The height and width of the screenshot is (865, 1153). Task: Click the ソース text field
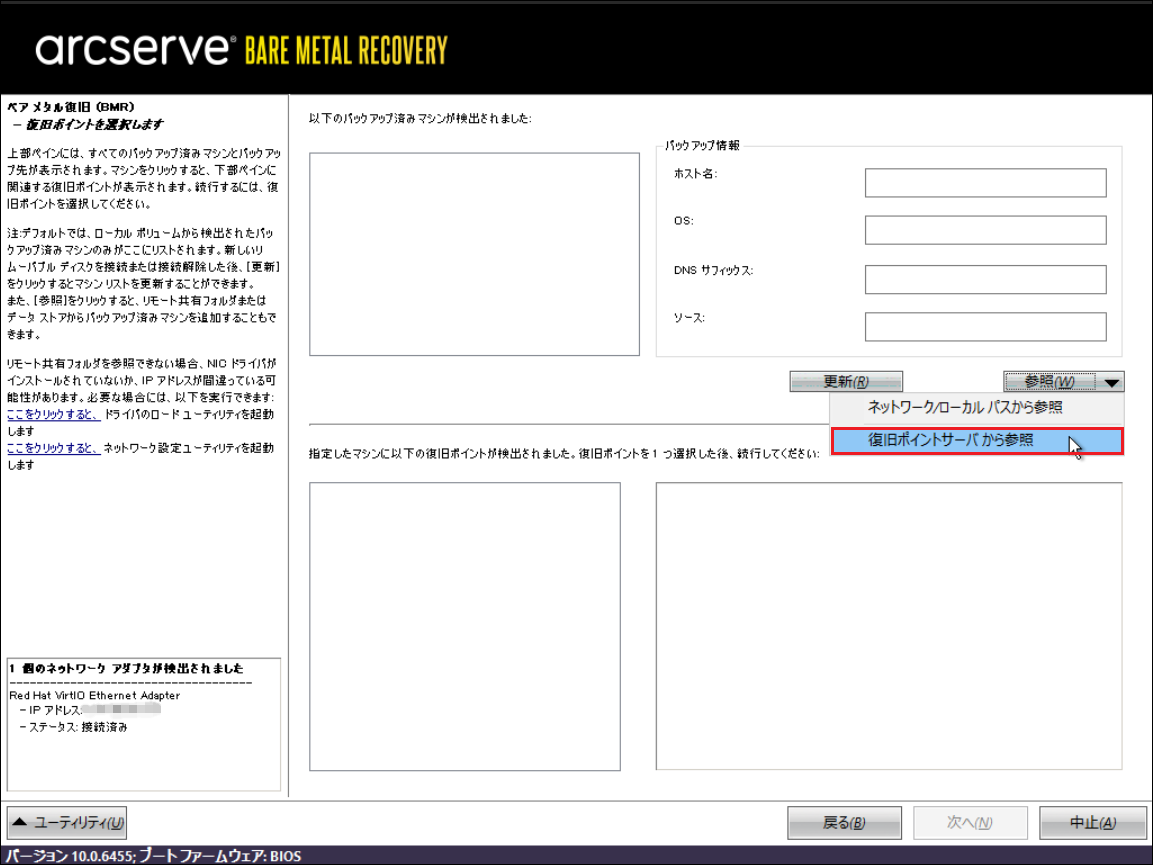pos(984,327)
